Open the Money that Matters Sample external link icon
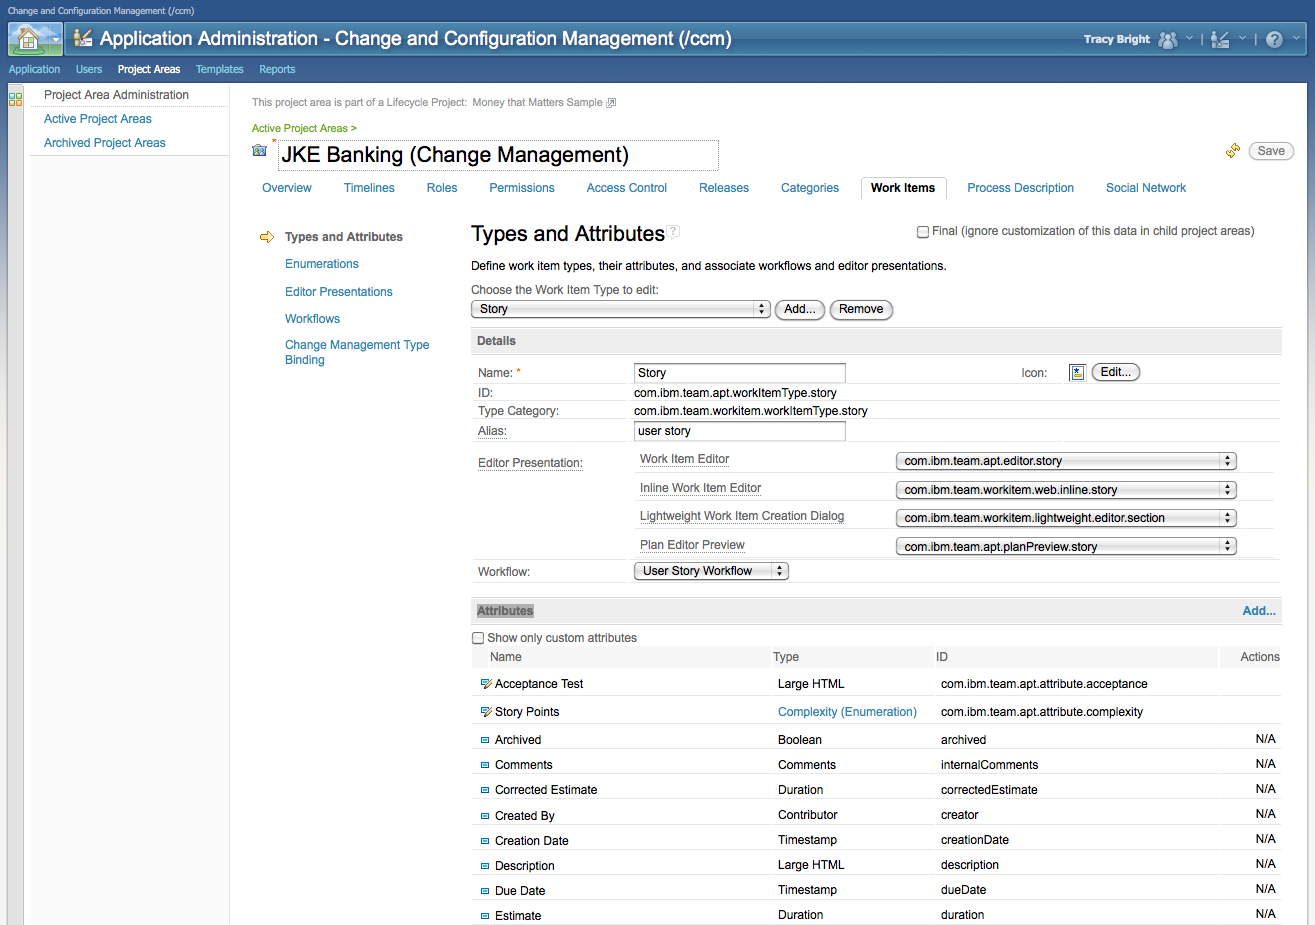 (611, 102)
